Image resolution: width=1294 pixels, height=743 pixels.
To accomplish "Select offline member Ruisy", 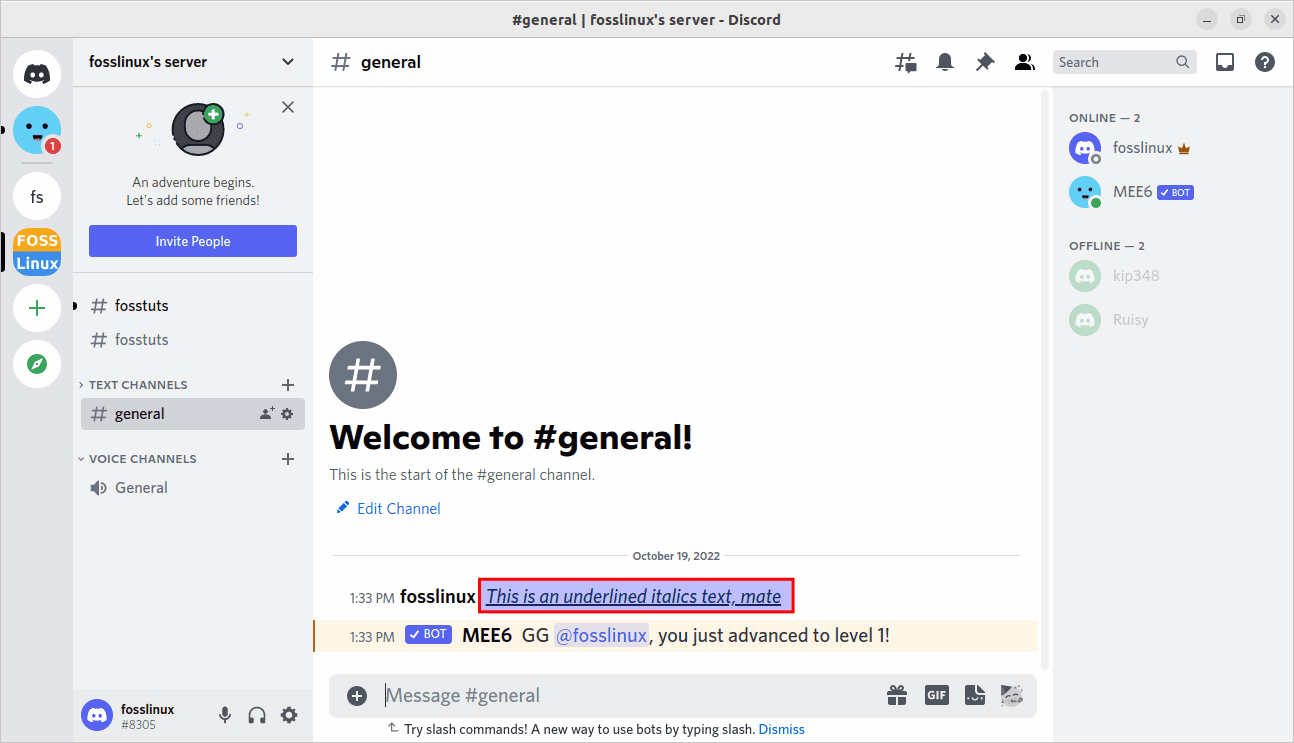I will pyautogui.click(x=1172, y=320).
